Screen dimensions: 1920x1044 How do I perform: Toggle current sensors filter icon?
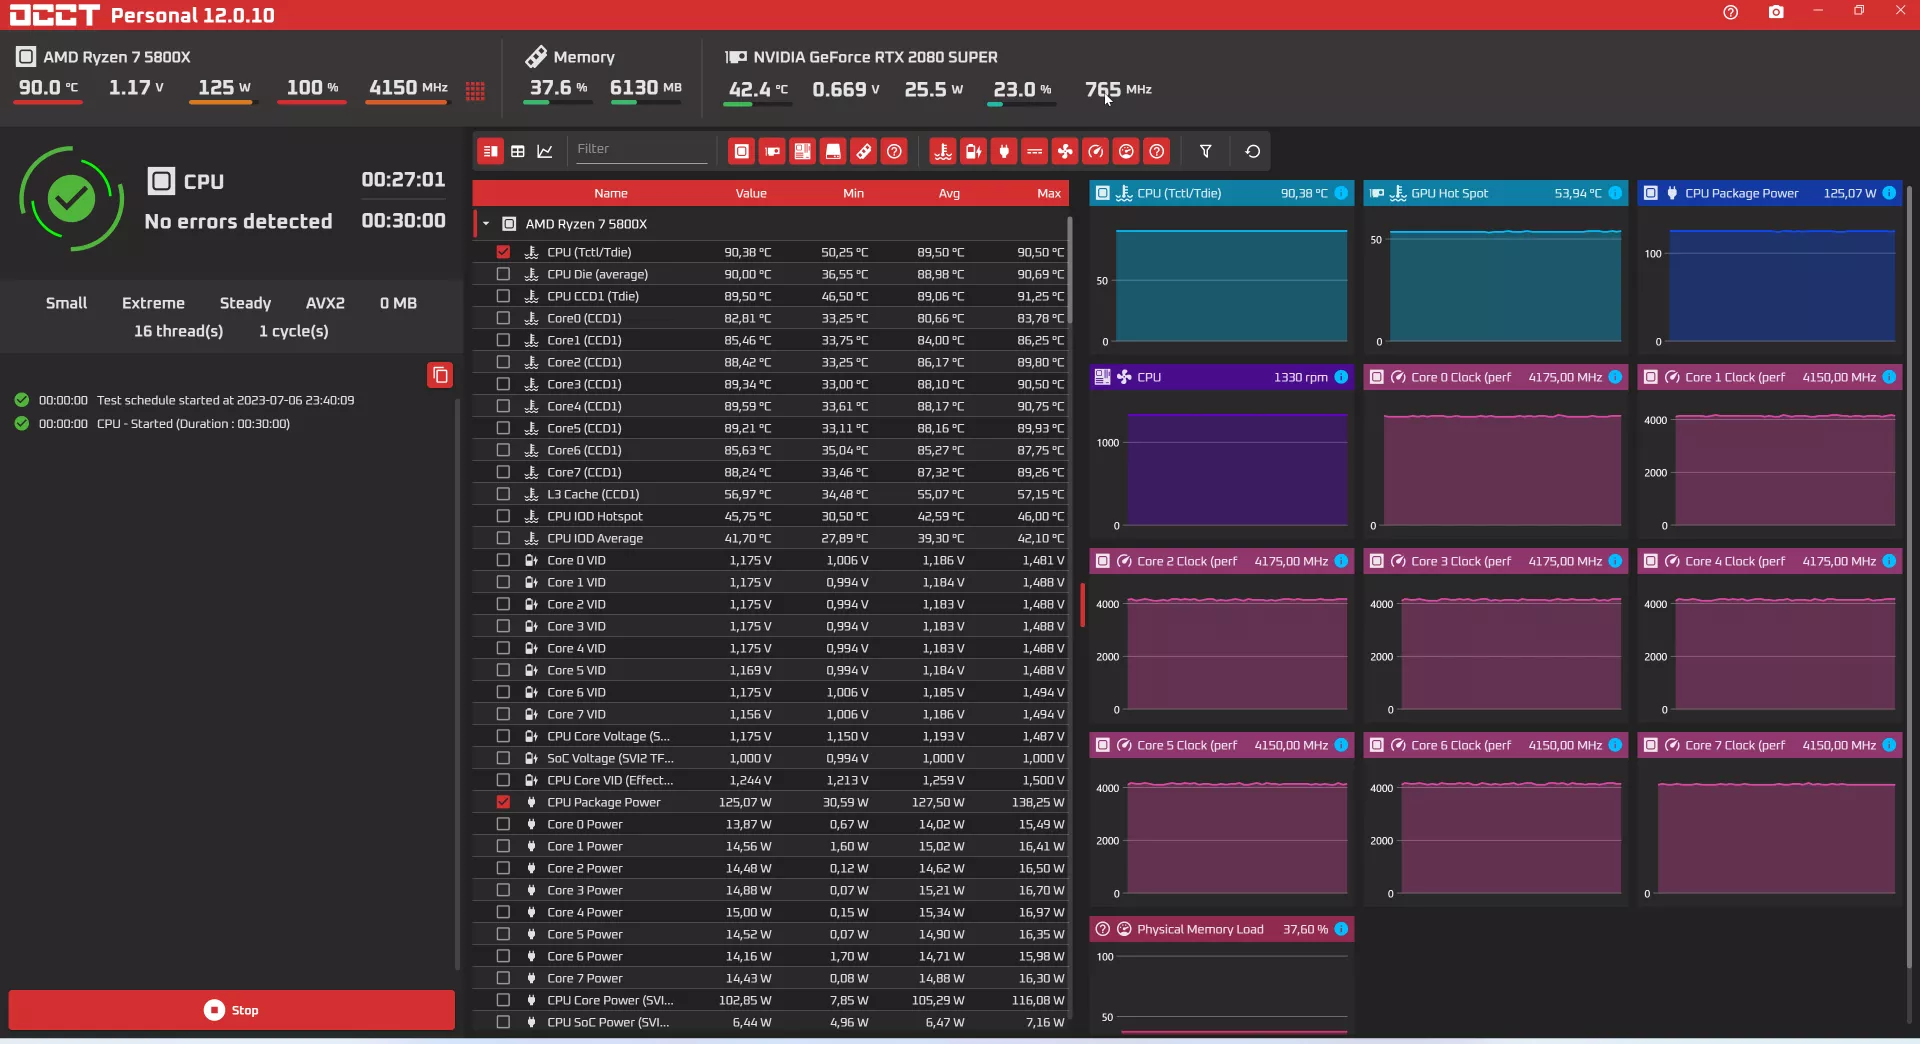pyautogui.click(x=1035, y=152)
